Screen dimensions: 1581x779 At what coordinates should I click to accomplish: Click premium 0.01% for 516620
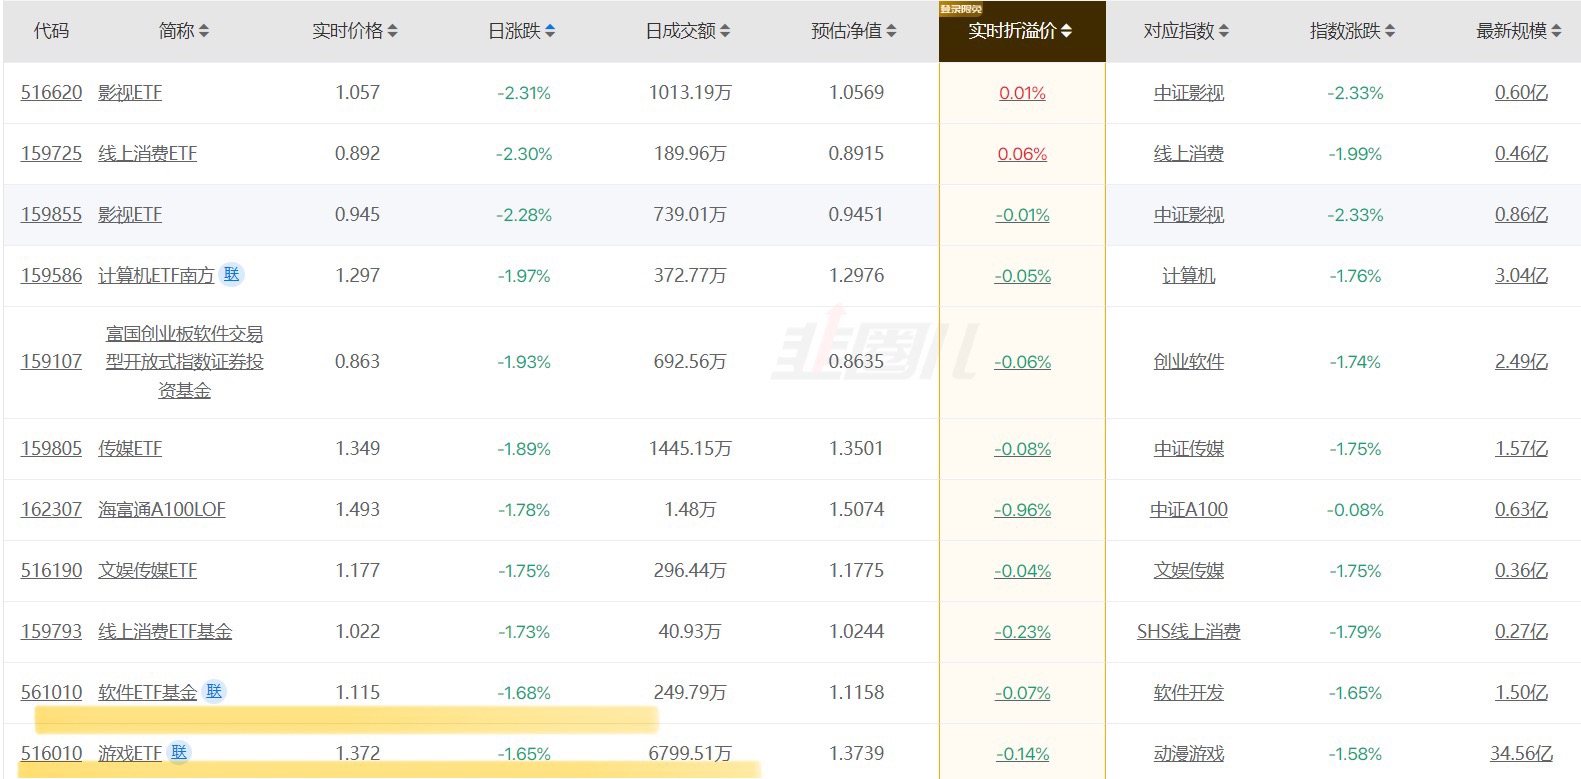pyautogui.click(x=1022, y=94)
